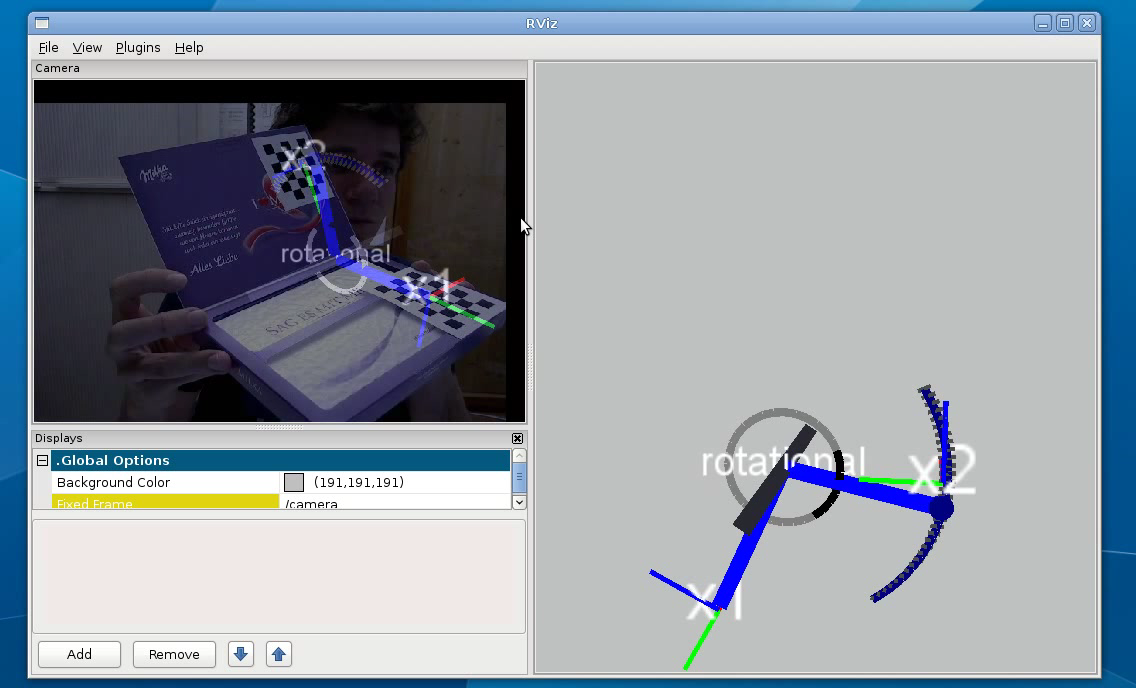Image resolution: width=1136 pixels, height=688 pixels.
Task: Click the Background Color value (191,191,191)
Action: click(x=358, y=482)
